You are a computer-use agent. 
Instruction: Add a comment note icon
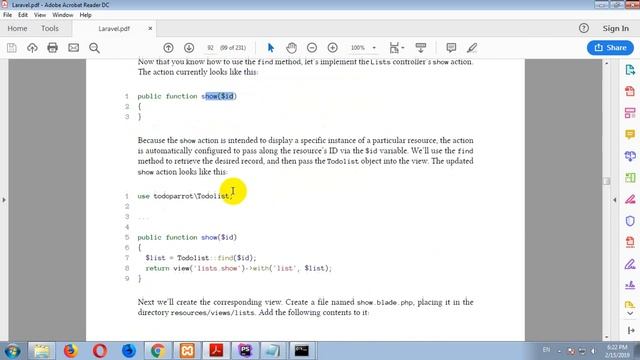point(451,48)
